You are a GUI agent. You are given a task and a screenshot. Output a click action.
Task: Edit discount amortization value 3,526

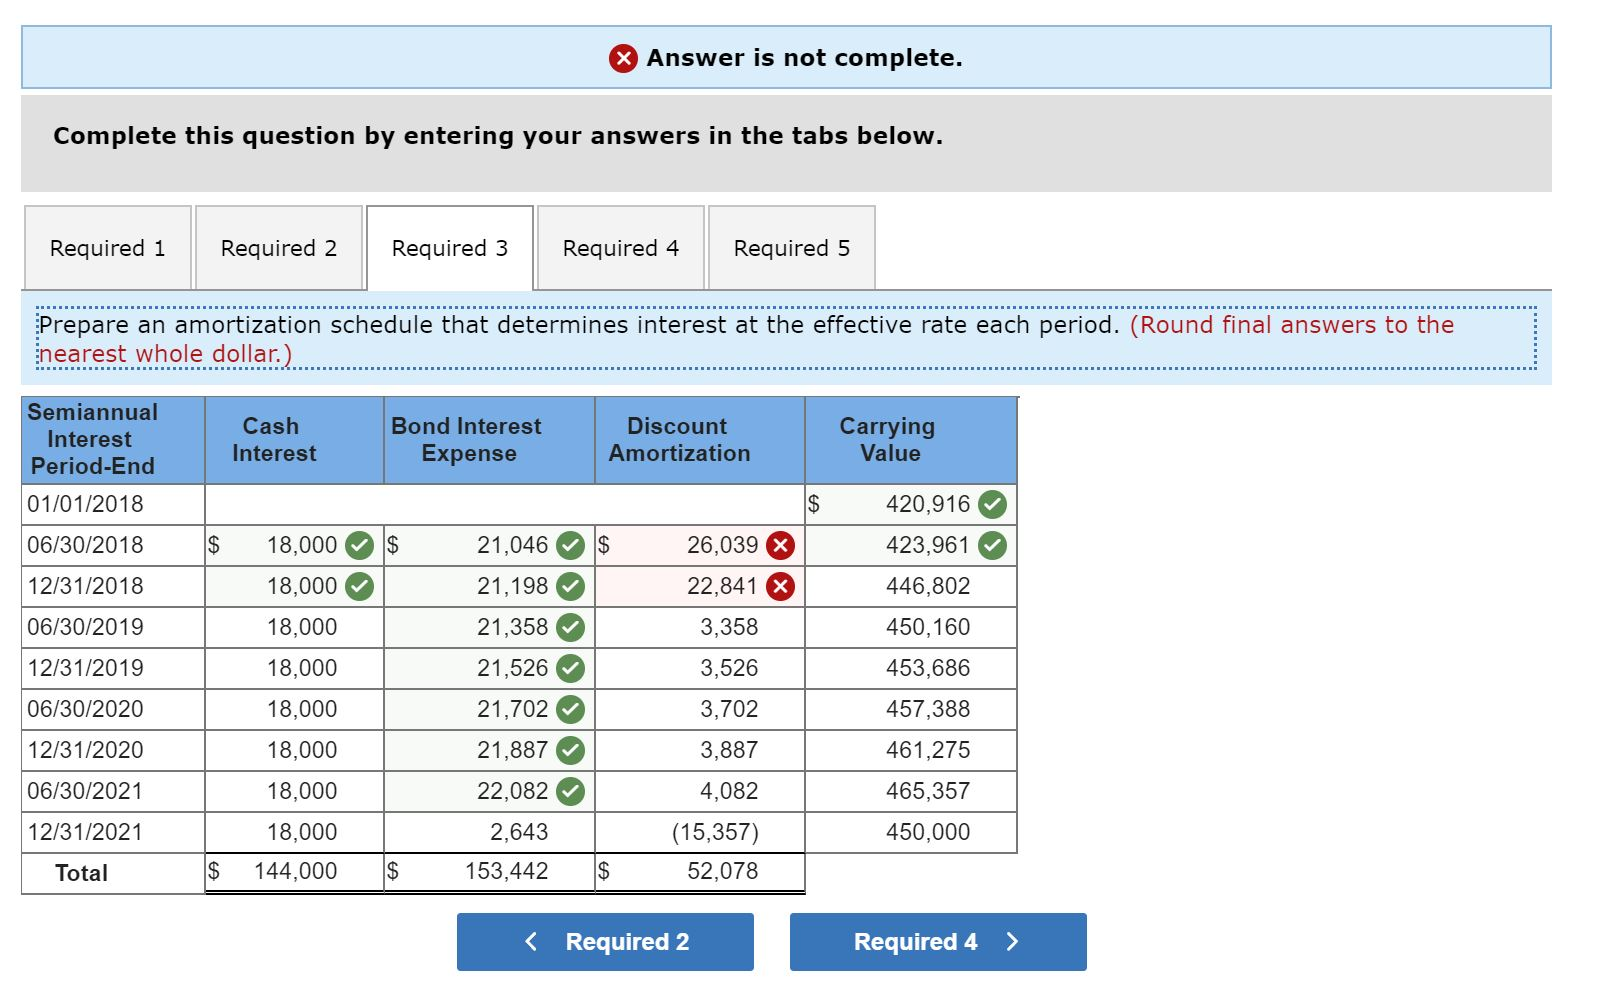[700, 668]
